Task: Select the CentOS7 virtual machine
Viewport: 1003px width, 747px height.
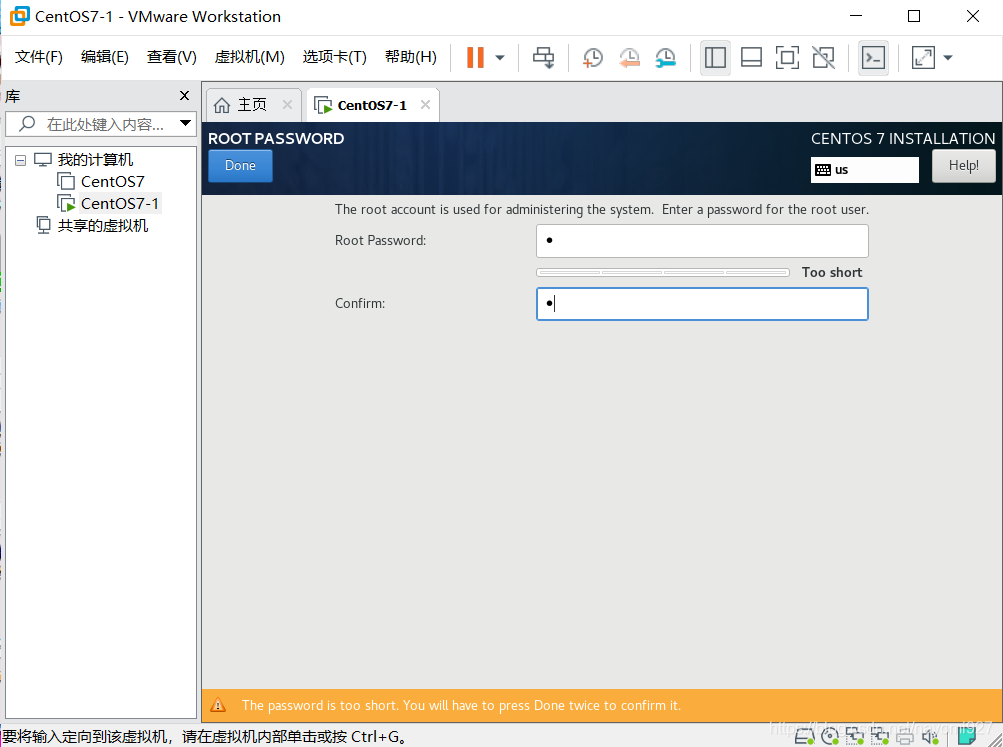Action: 113,182
